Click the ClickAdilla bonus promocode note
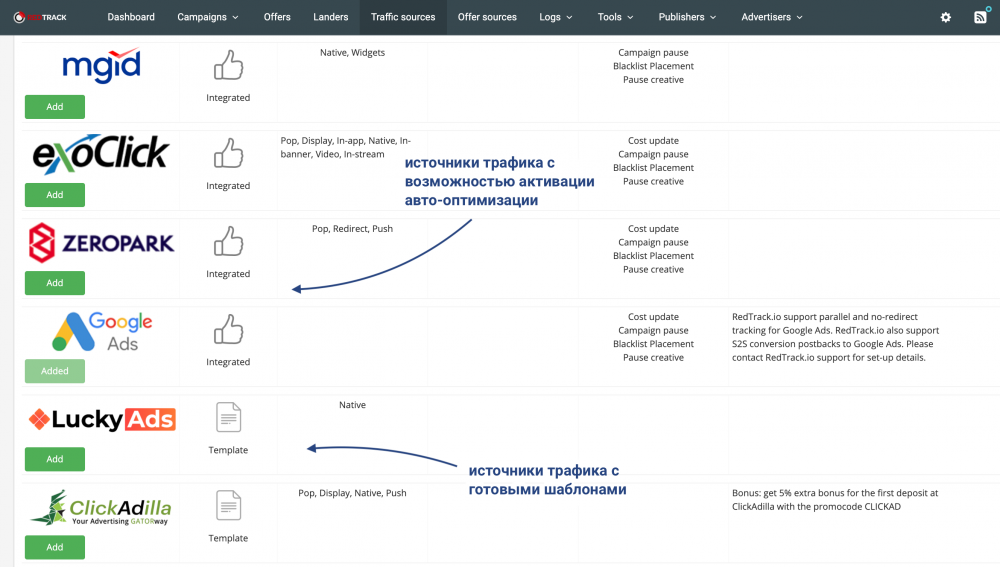The height and width of the screenshot is (567, 1000). [835, 499]
